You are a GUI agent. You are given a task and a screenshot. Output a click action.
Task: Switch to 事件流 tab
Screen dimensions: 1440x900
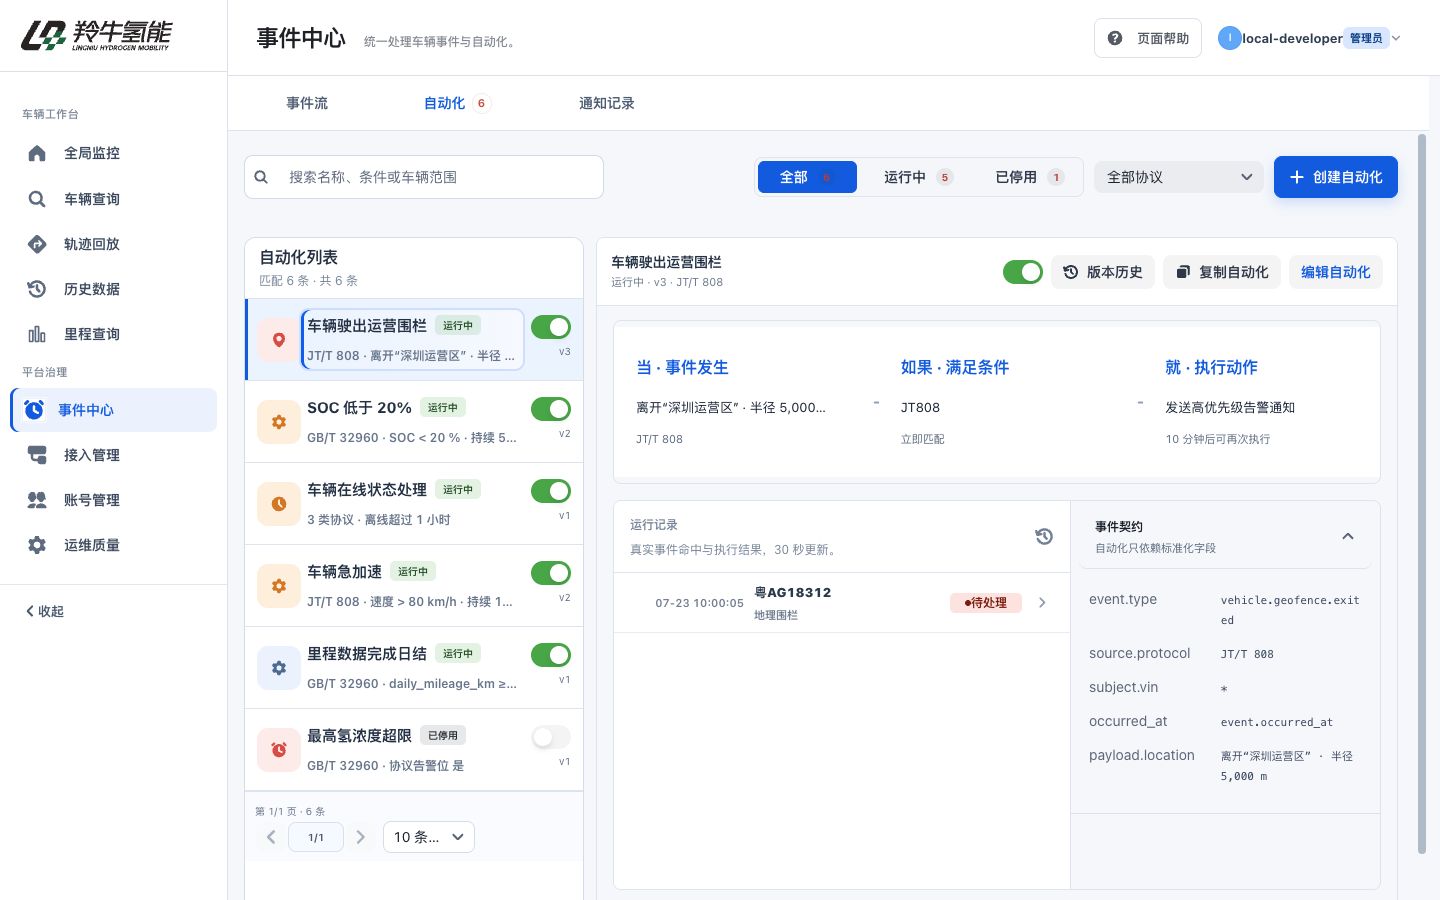tap(307, 103)
